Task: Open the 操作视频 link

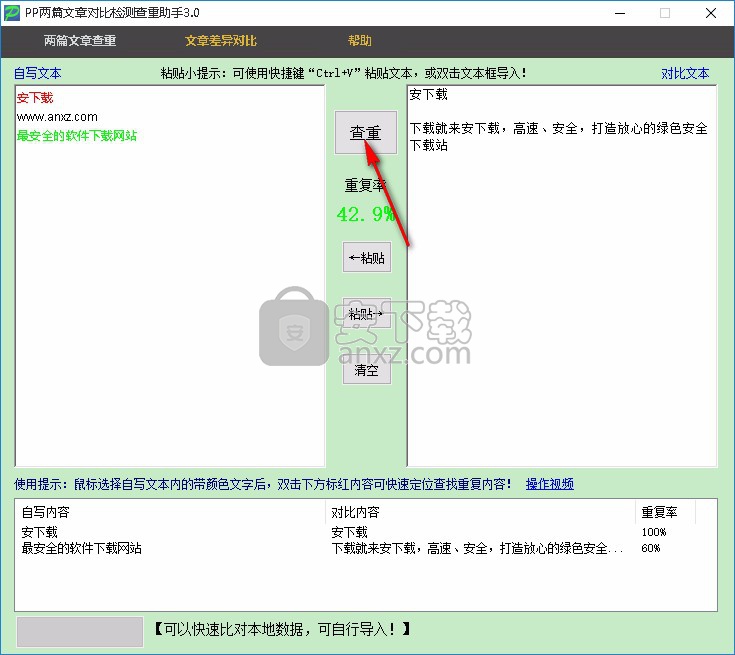Action: click(550, 484)
